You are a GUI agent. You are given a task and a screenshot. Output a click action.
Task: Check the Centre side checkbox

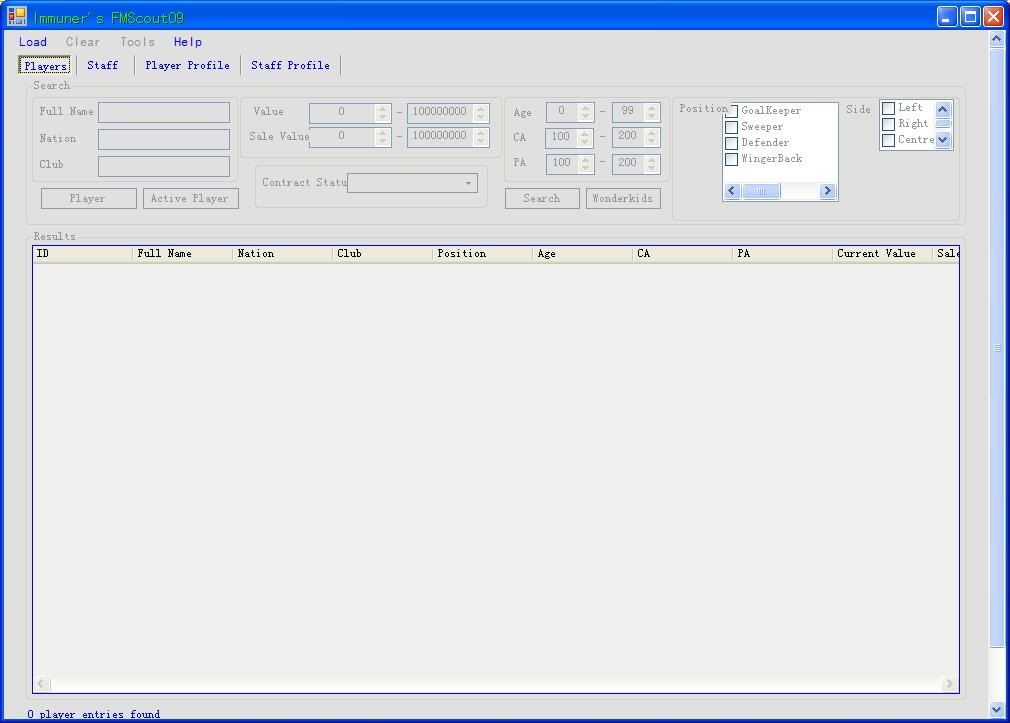click(x=888, y=140)
